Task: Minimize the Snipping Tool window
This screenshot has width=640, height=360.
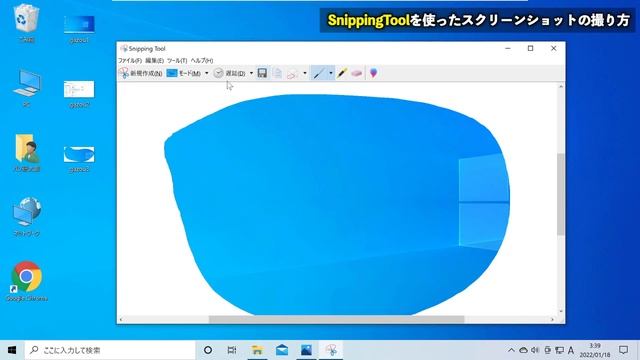Action: (x=508, y=48)
